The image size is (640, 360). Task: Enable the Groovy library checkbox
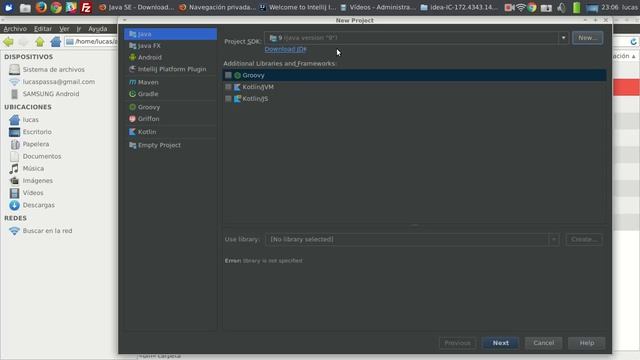point(228,75)
